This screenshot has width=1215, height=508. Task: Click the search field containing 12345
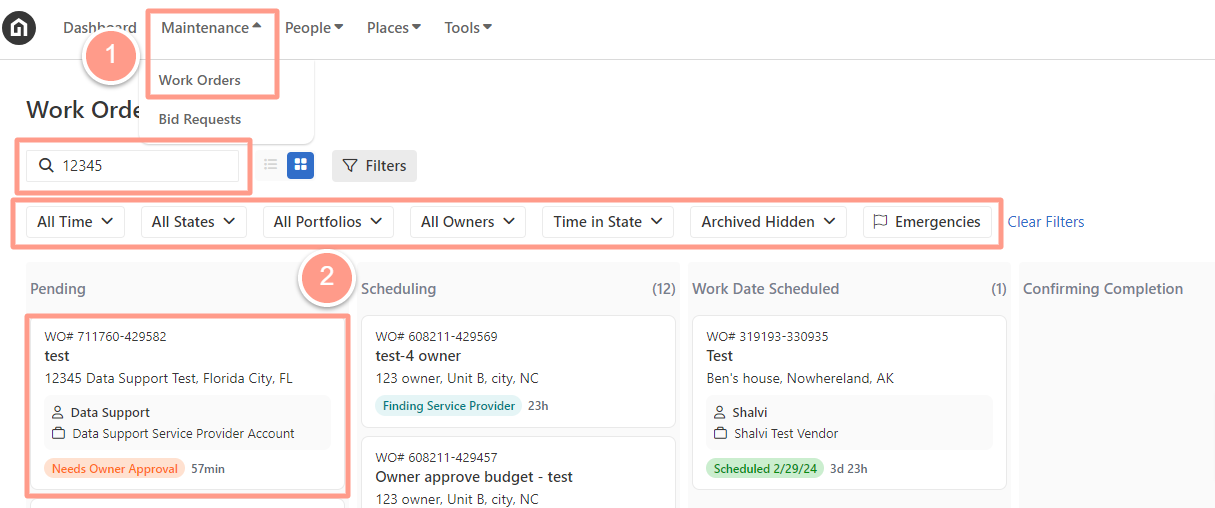pyautogui.click(x=133, y=166)
